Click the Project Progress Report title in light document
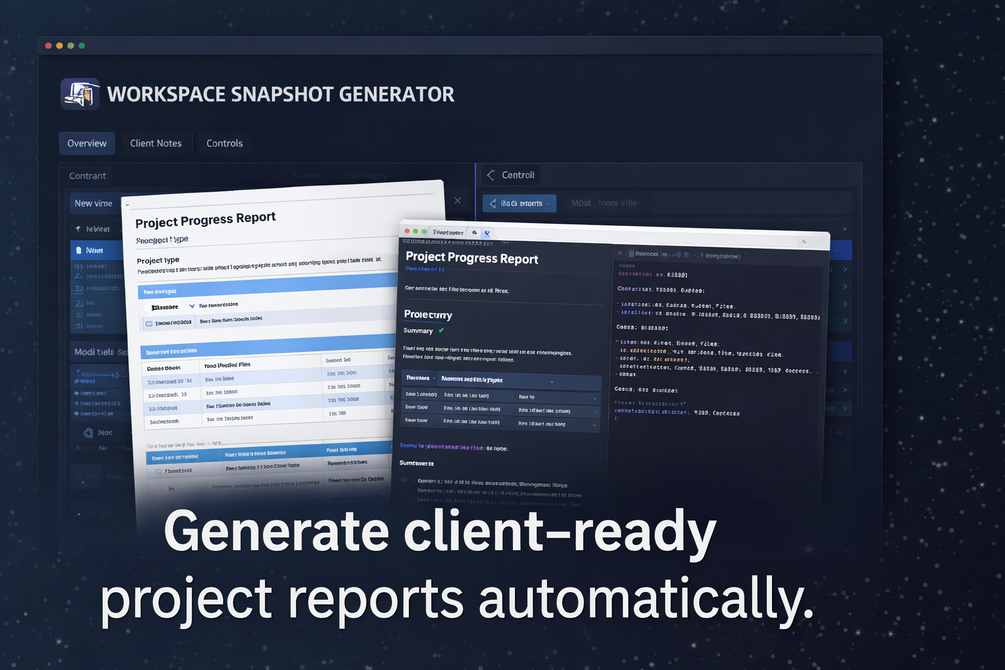Screen dimensions: 1005x670 tap(205, 220)
